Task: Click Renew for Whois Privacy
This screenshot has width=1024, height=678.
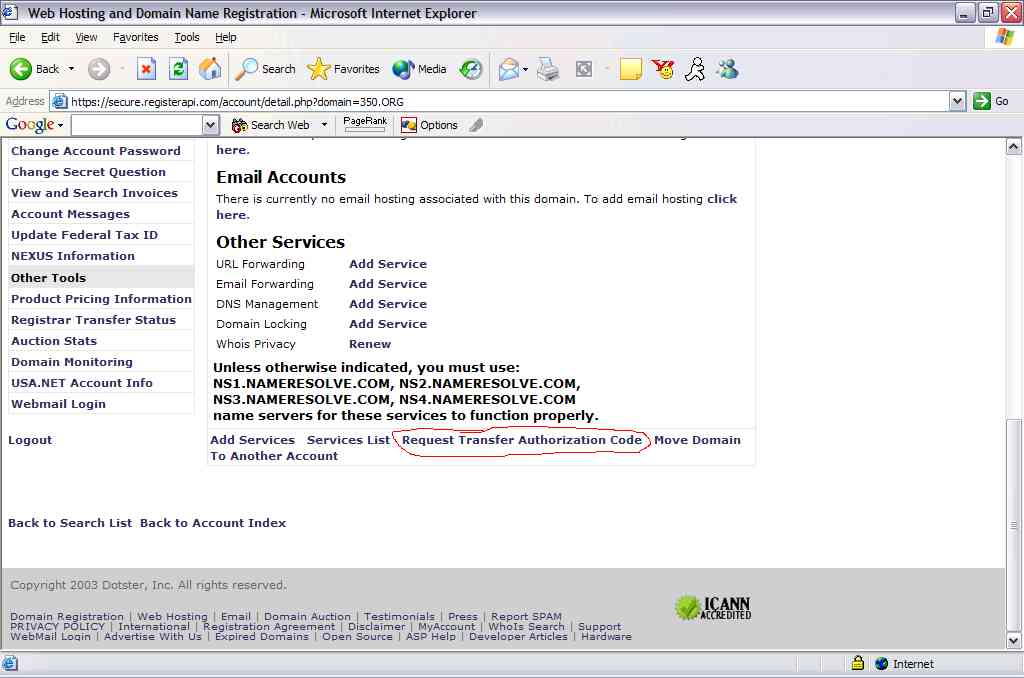Action: click(x=370, y=344)
